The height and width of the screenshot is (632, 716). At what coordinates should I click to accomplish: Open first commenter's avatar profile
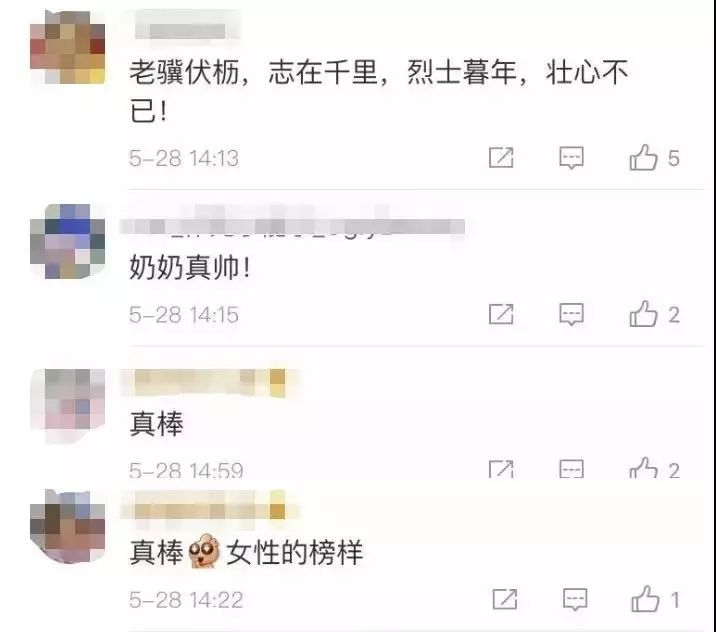(x=68, y=47)
